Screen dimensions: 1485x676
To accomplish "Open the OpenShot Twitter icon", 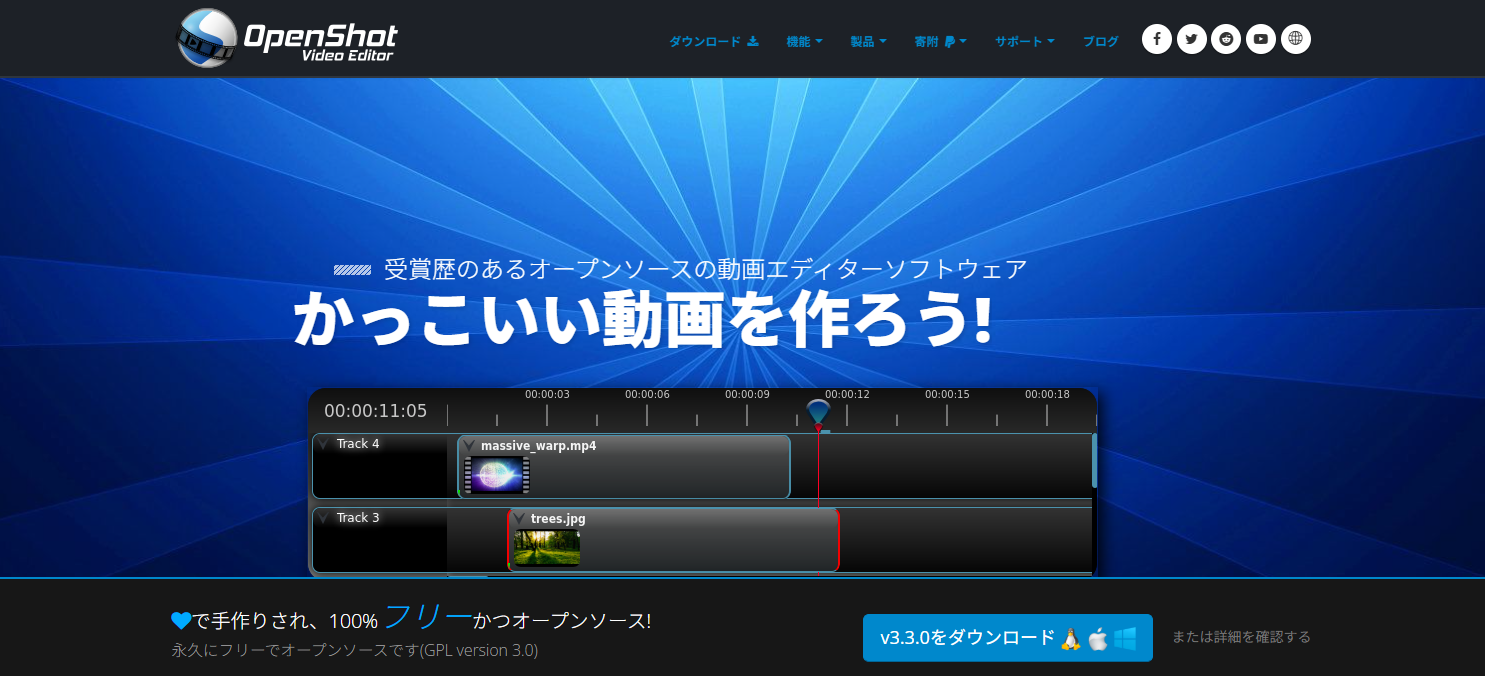I will click(1191, 39).
